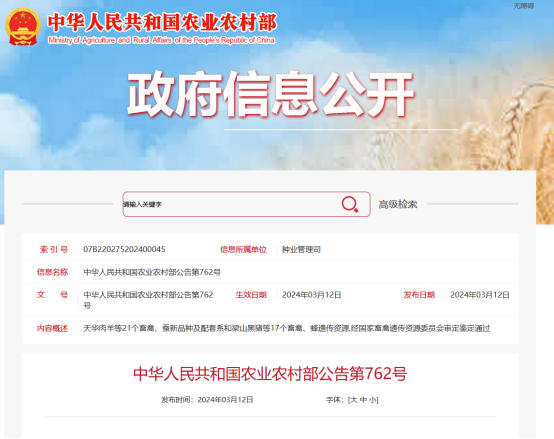Click the magnifier search icon

coord(350,204)
